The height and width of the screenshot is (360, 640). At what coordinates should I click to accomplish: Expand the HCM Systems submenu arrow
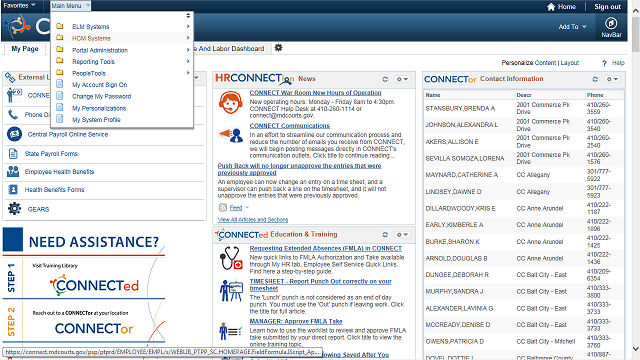[x=188, y=38]
